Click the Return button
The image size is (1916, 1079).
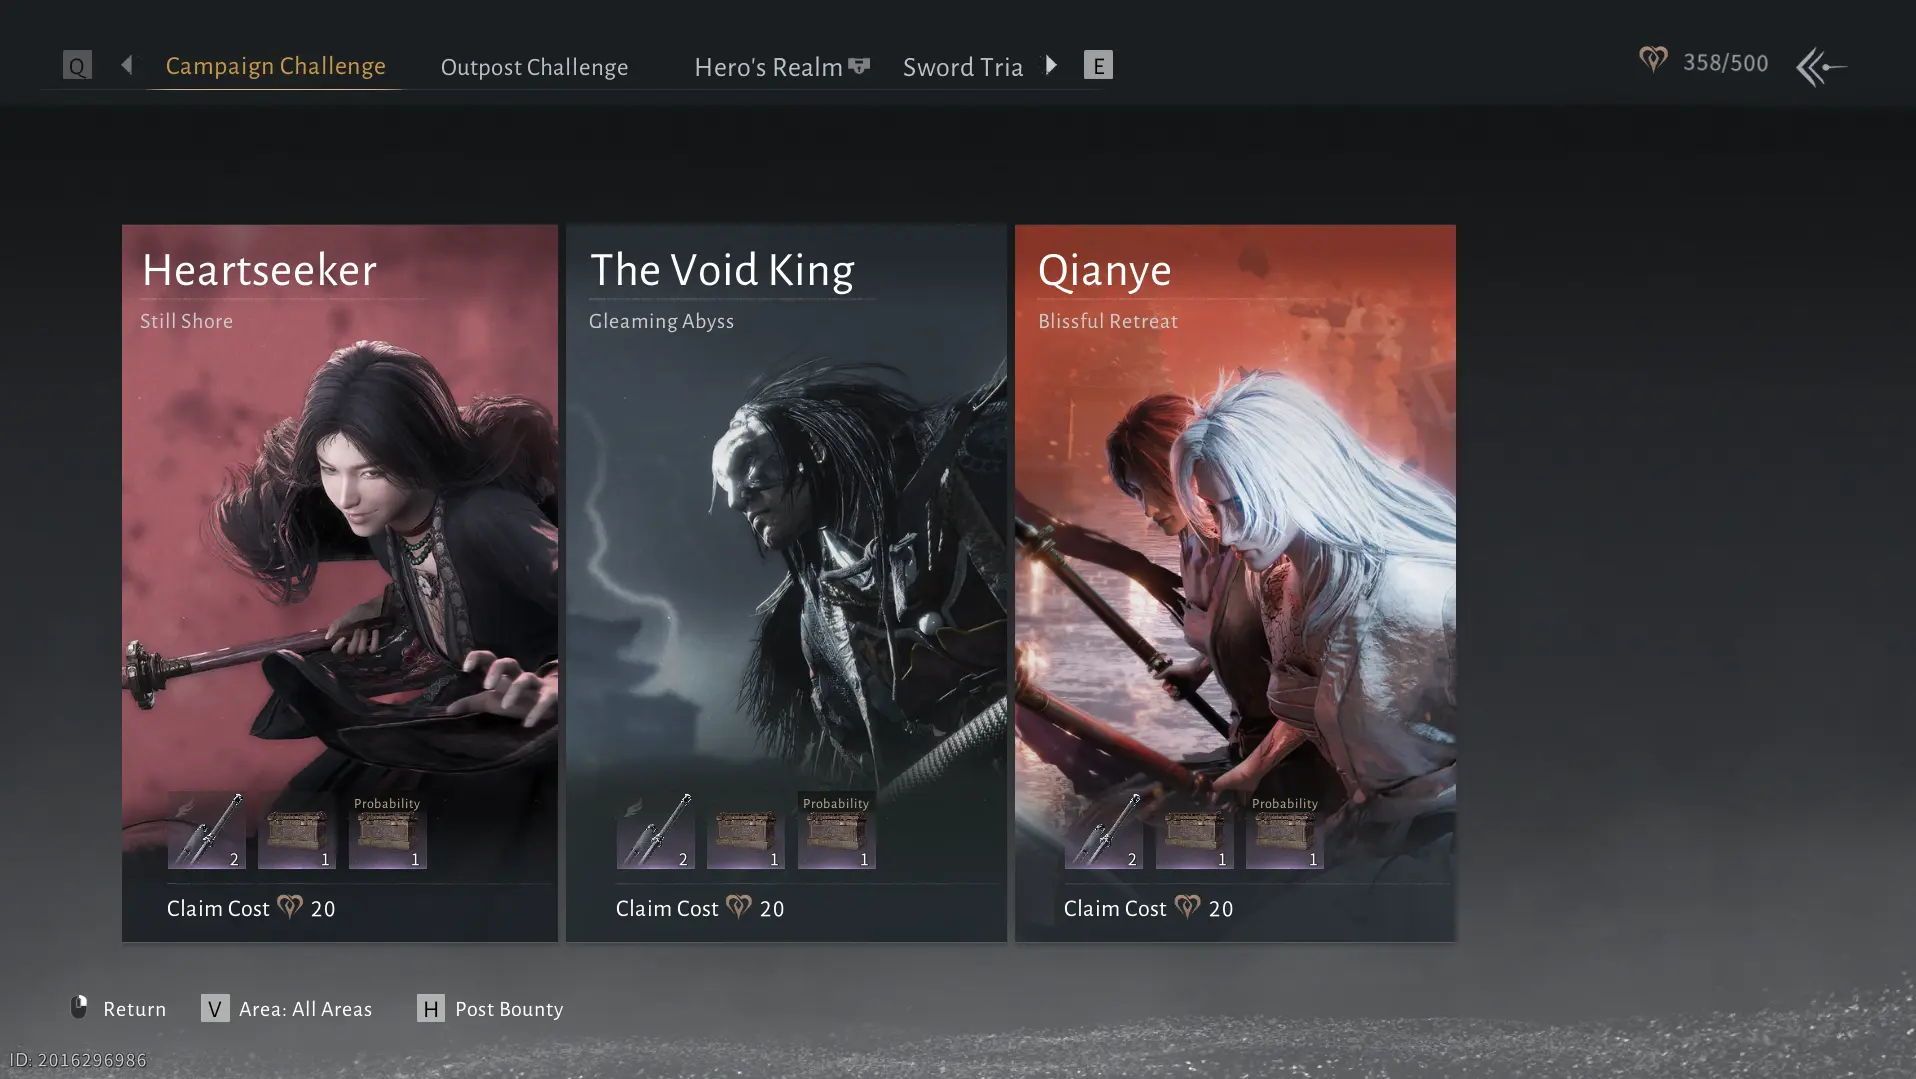pos(118,1009)
